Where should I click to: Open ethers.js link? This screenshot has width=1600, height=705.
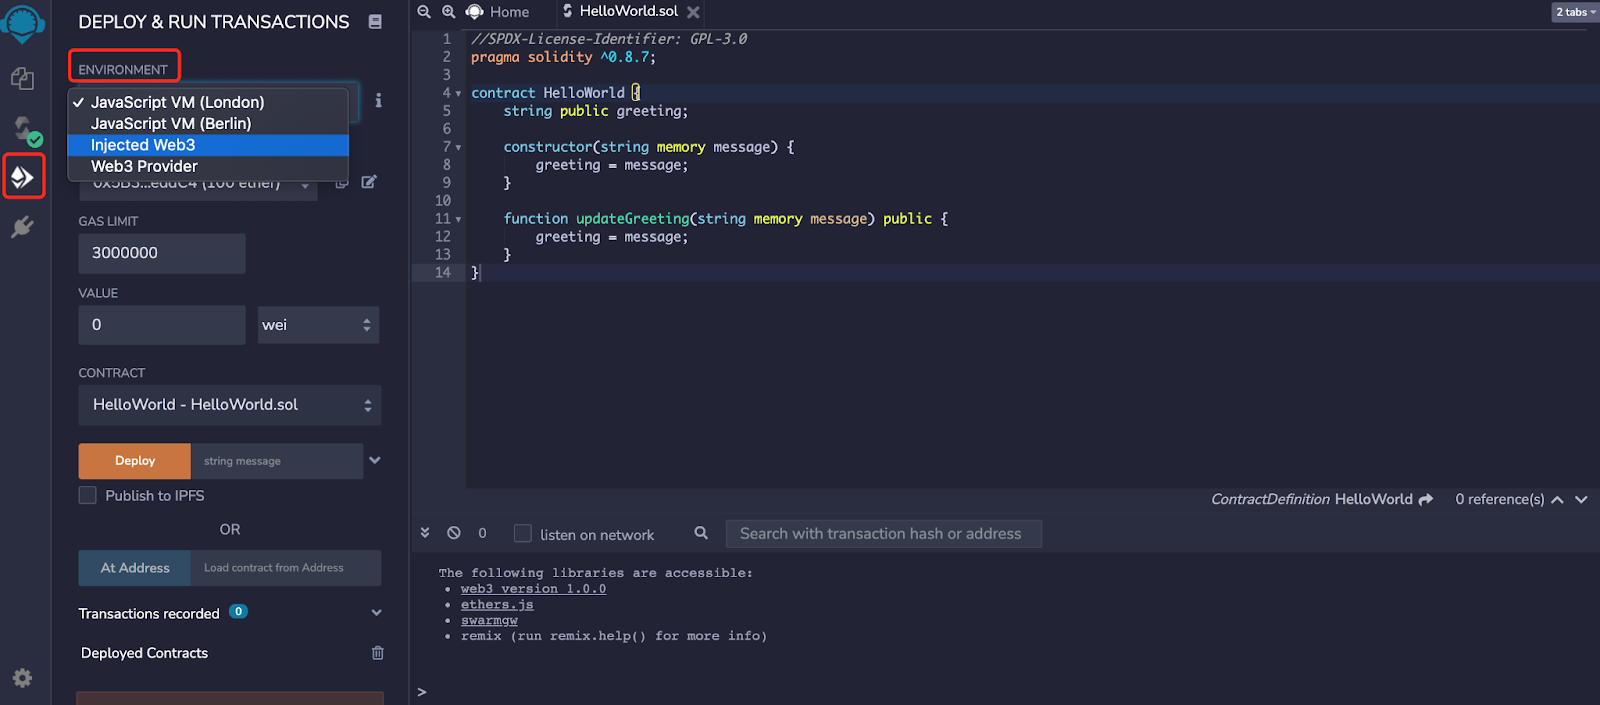pyautogui.click(x=497, y=605)
